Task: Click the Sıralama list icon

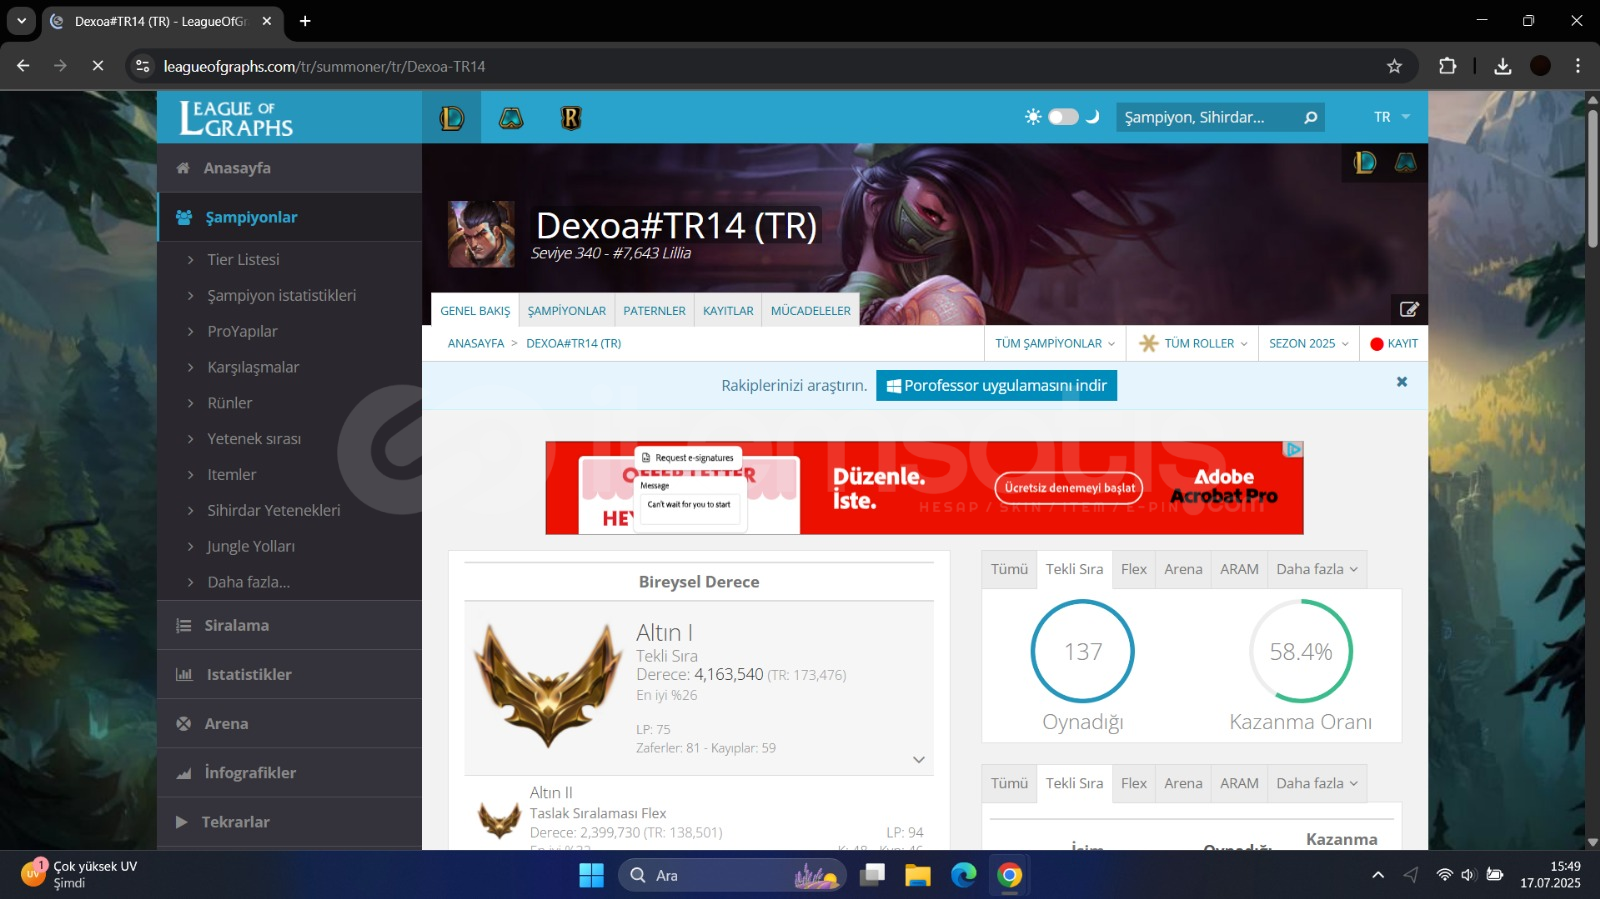Action: 184,626
